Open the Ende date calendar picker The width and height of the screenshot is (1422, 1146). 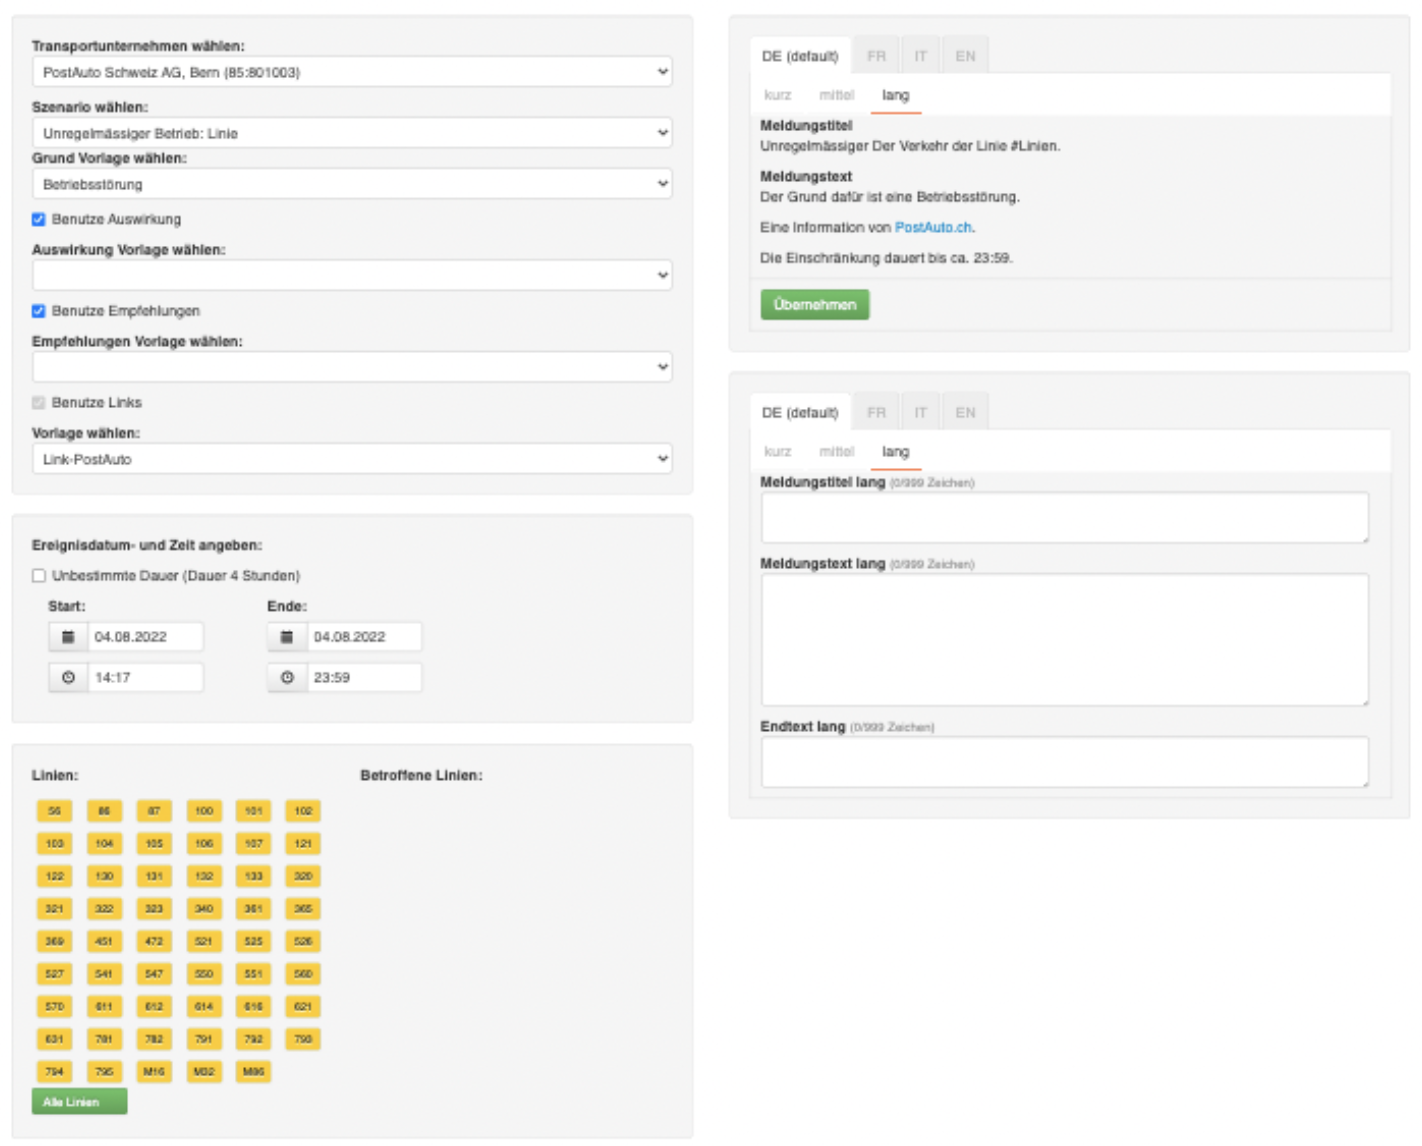[x=286, y=636]
